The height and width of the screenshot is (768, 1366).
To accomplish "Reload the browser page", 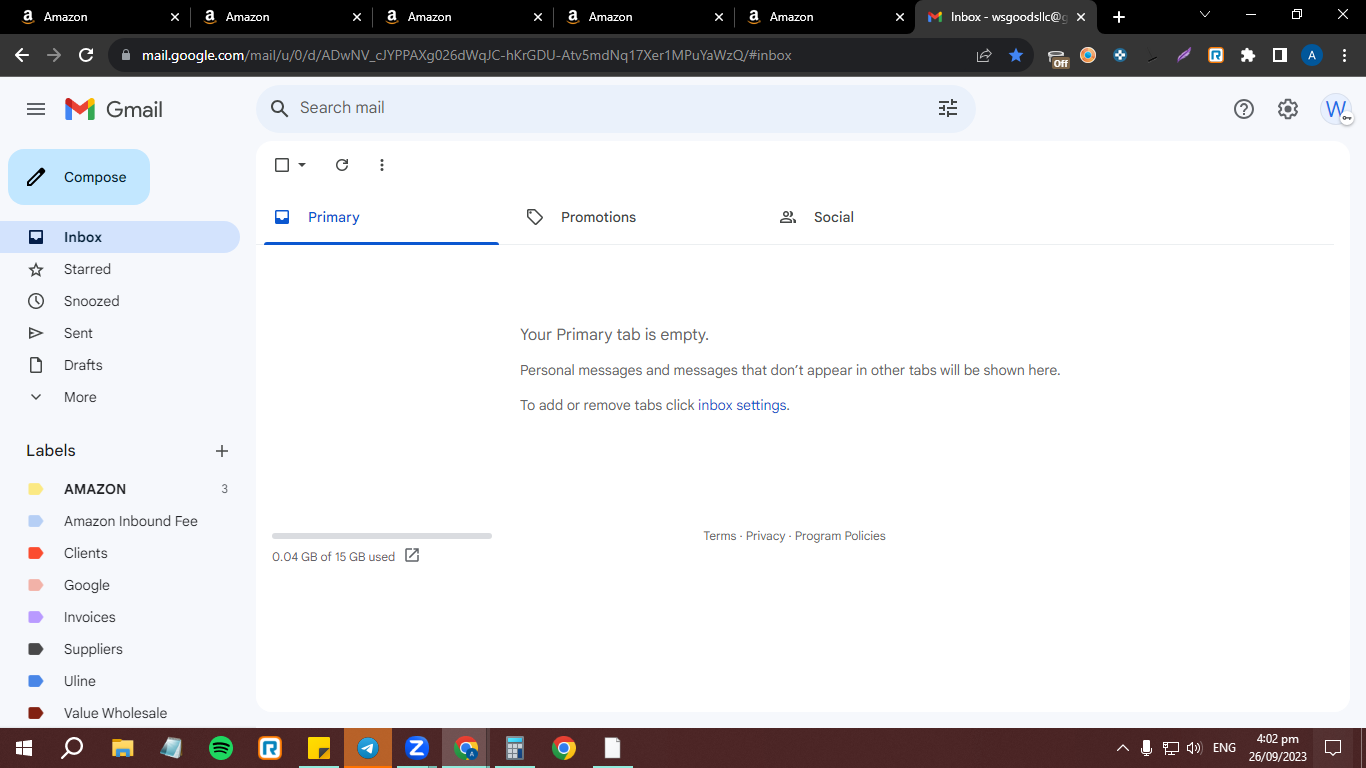I will [x=86, y=55].
